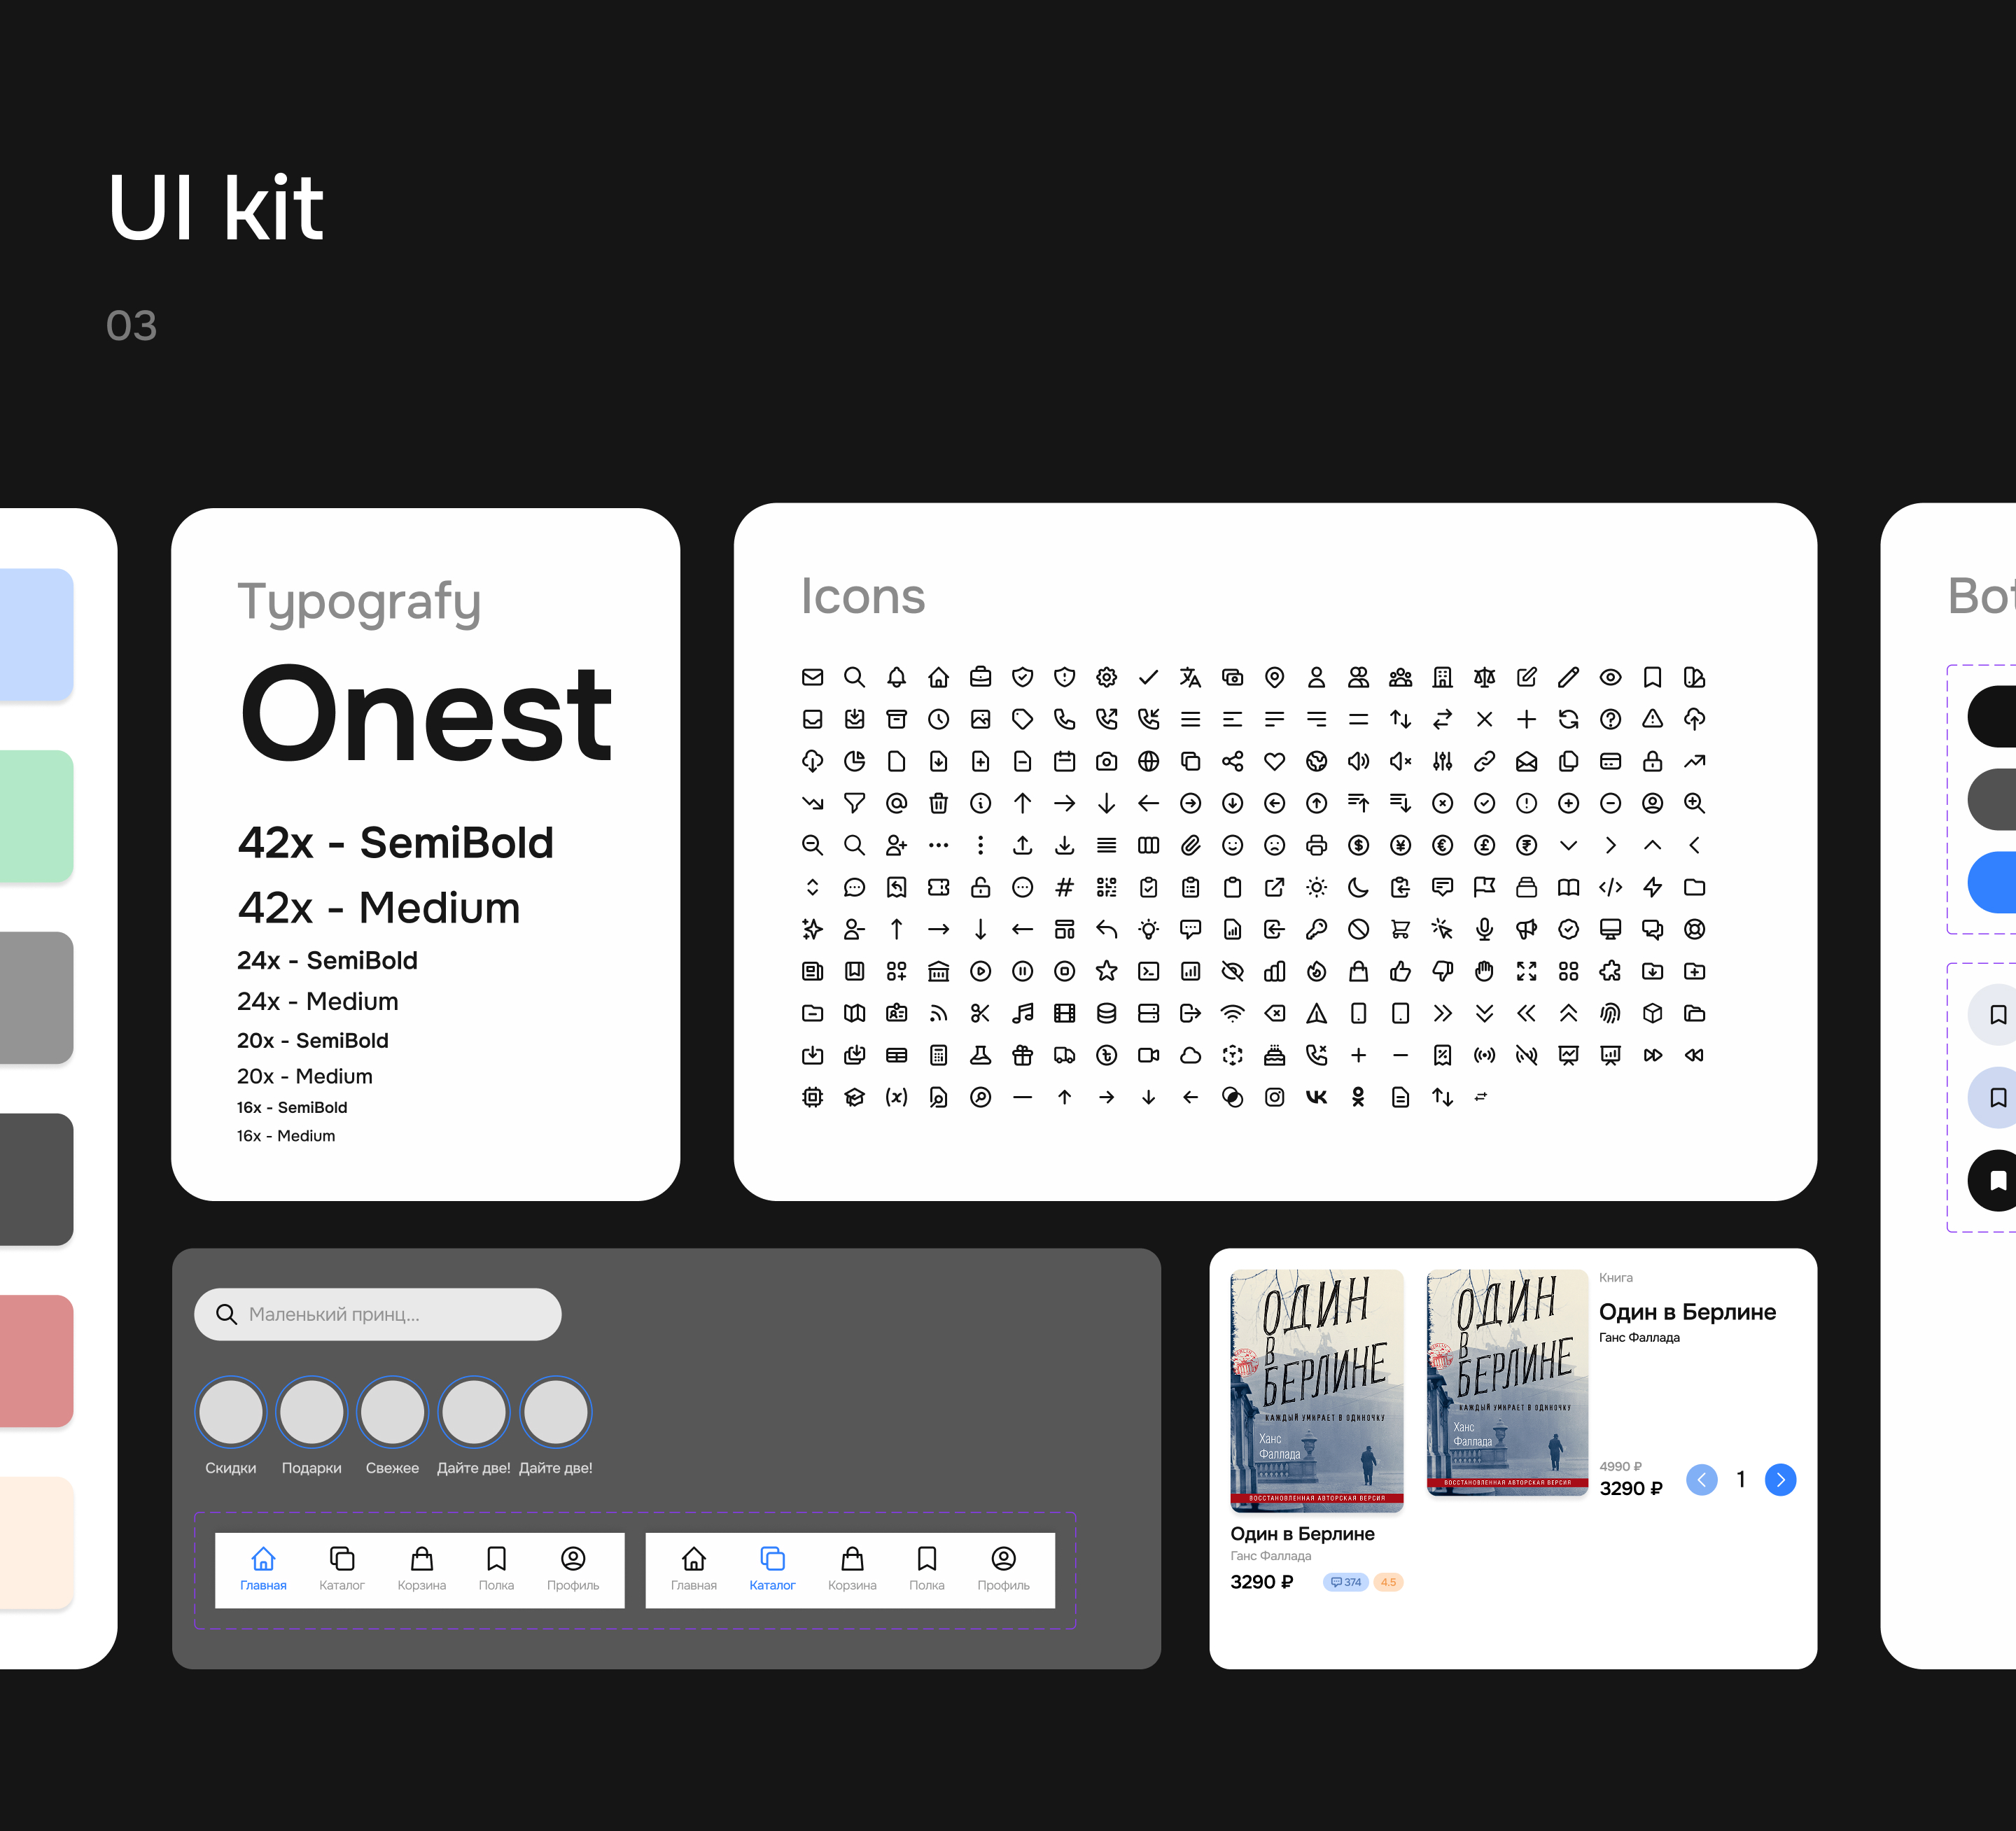Image resolution: width=2016 pixels, height=1831 pixels.
Task: Toggle the open eye visibility icon
Action: 1610,677
